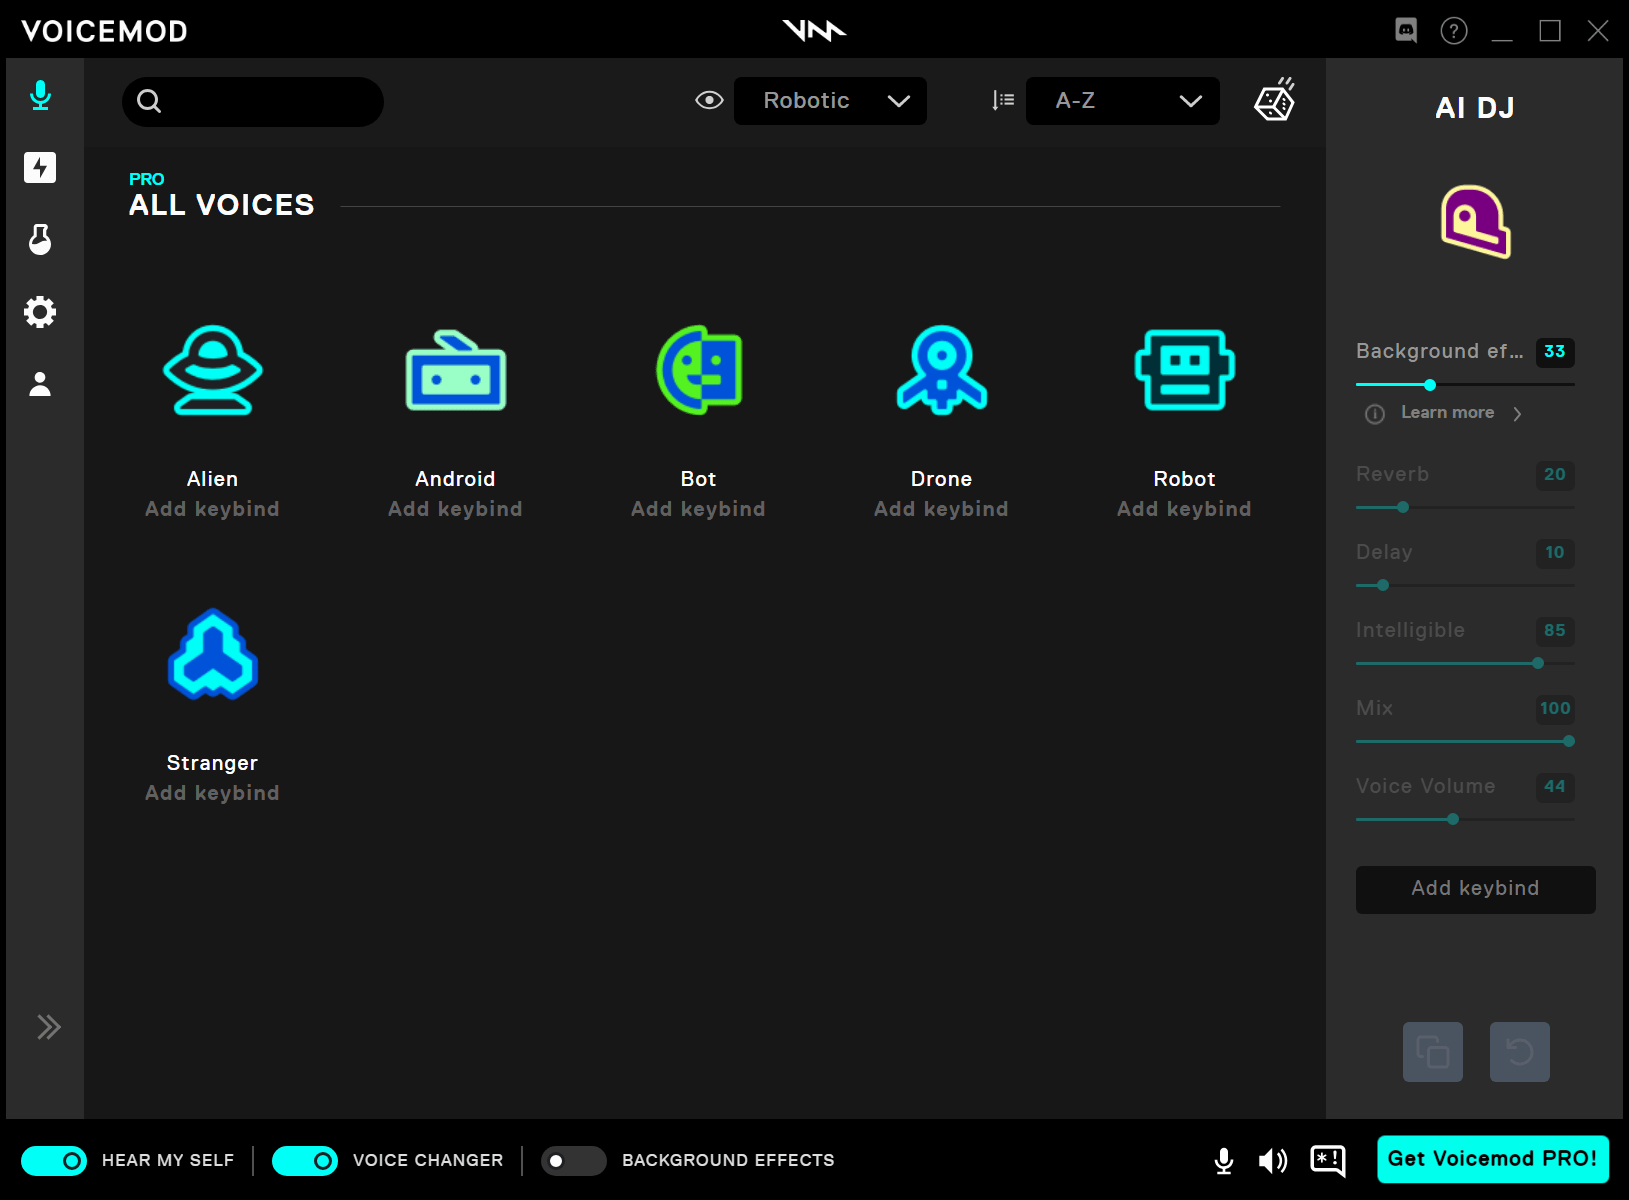Open the Discord icon in title bar
Viewport: 1629px width, 1200px height.
click(x=1405, y=30)
